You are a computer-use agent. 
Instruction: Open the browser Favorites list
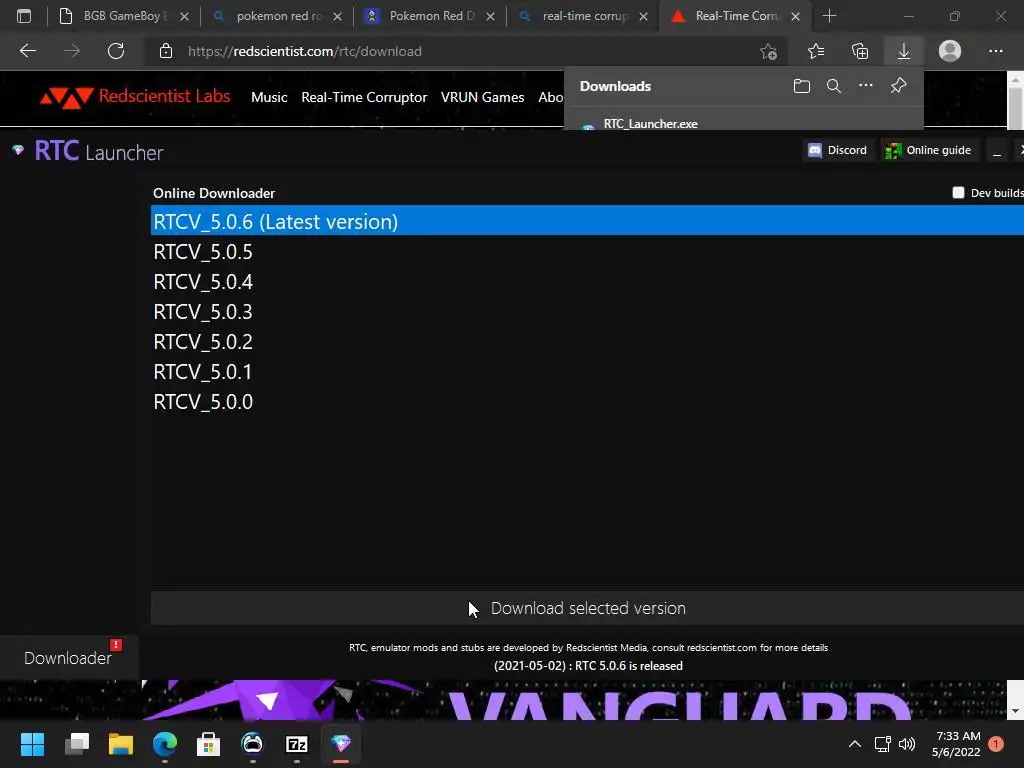coord(816,51)
